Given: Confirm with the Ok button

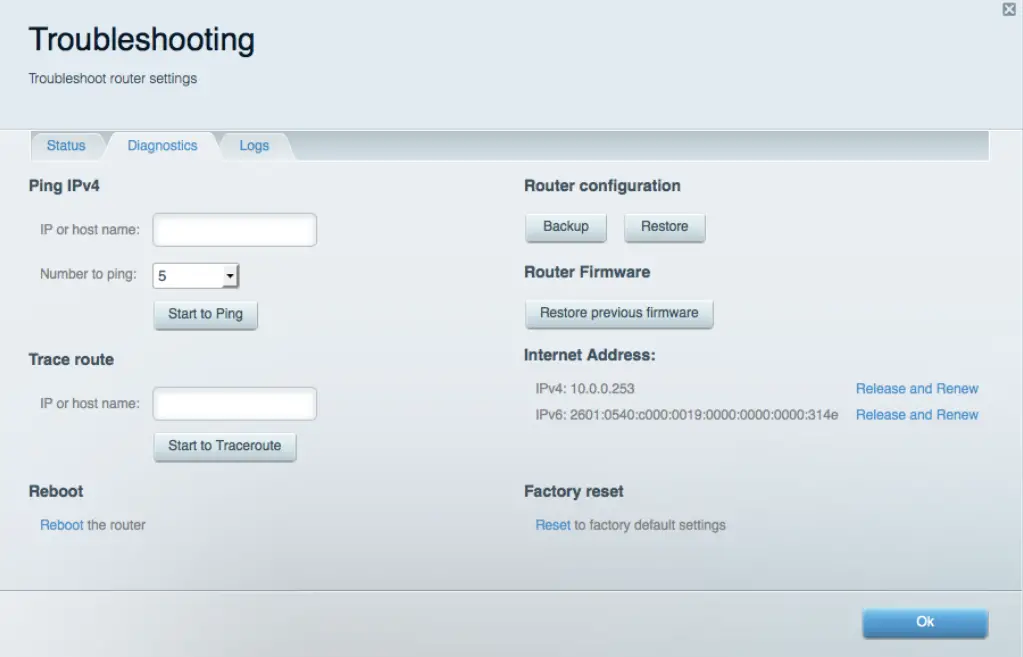Looking at the screenshot, I should click(924, 622).
